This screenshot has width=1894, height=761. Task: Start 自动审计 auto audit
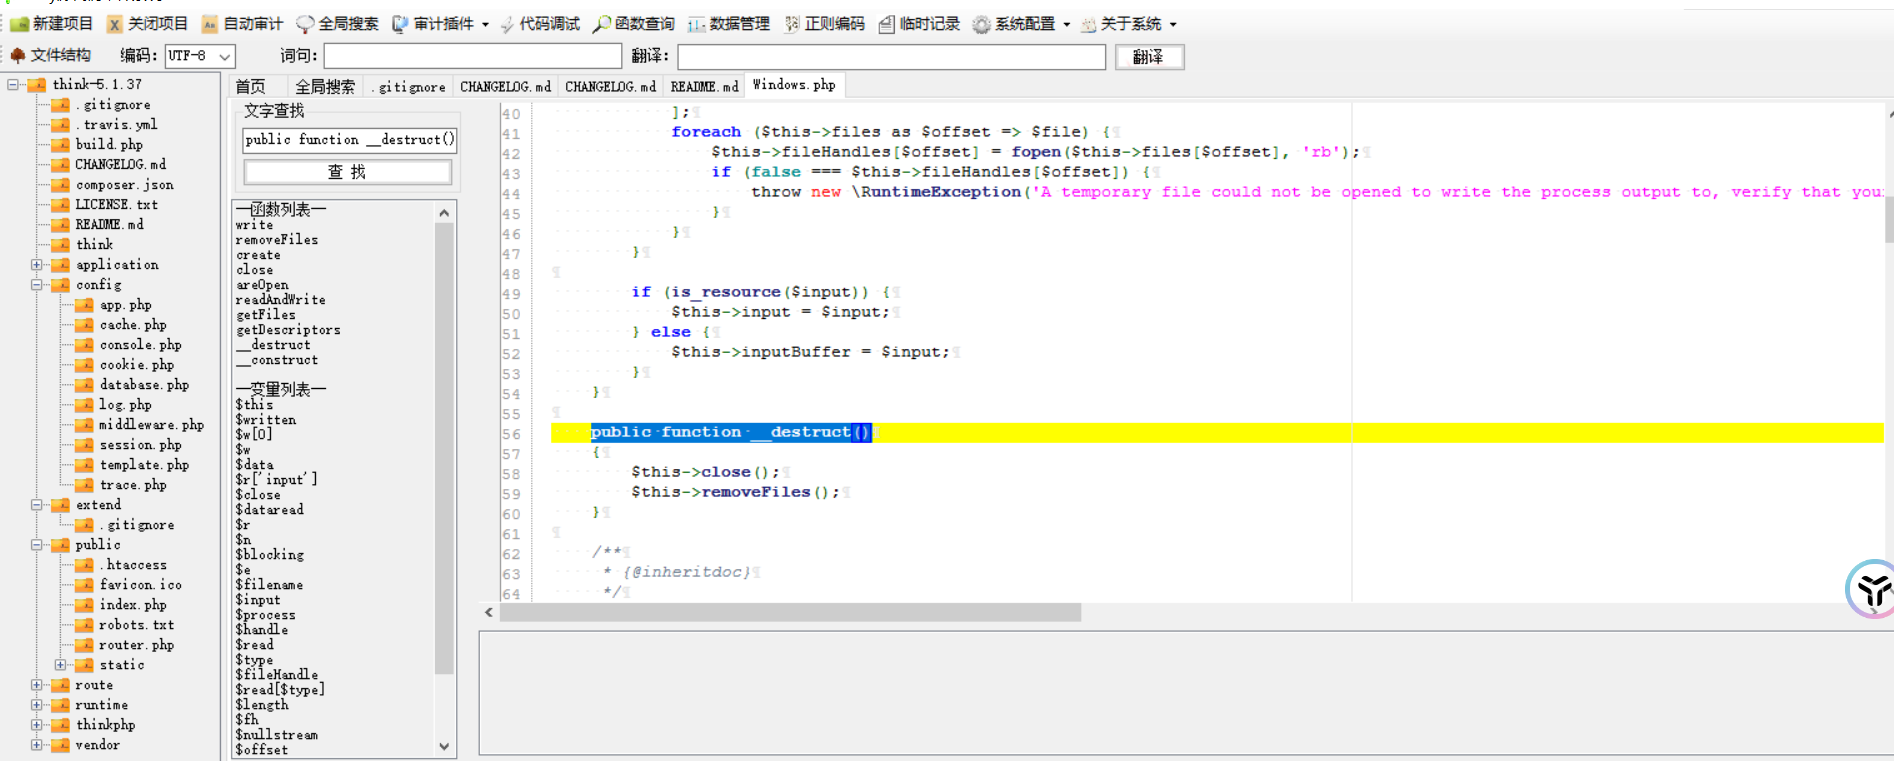coord(242,24)
